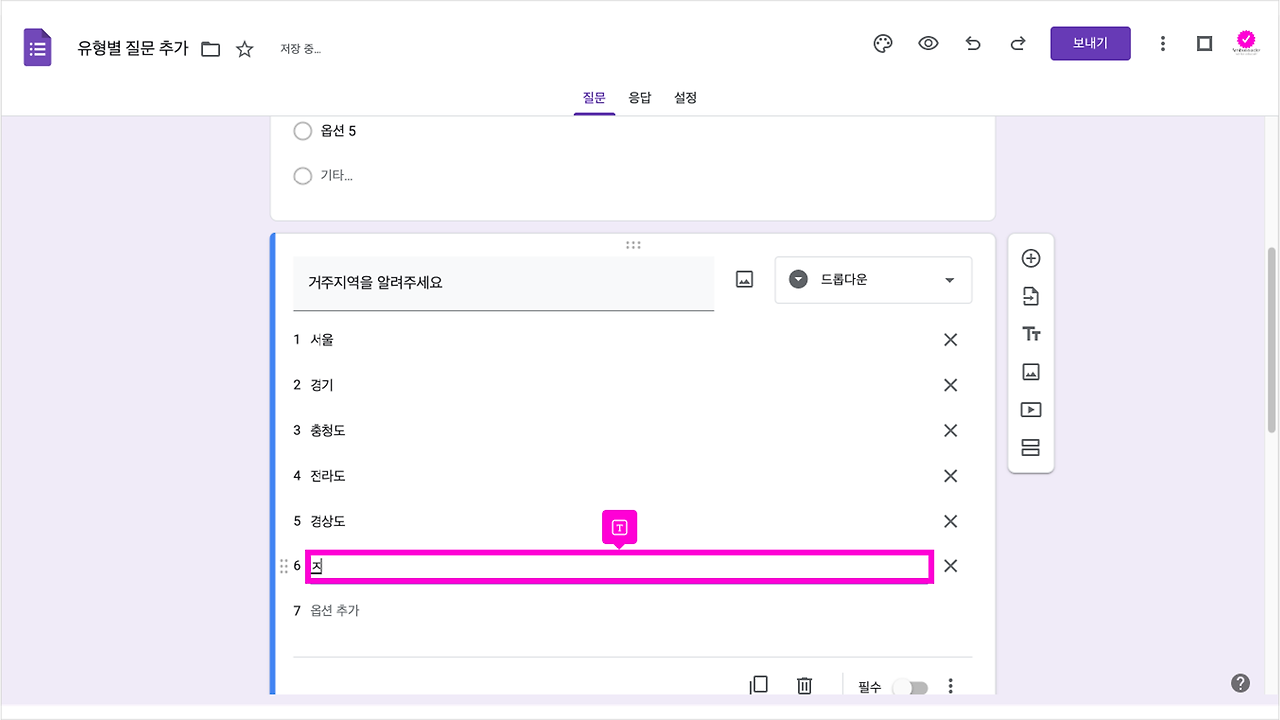Remove the 서울 option with its X
Screen dimensions: 1280x720
950,340
